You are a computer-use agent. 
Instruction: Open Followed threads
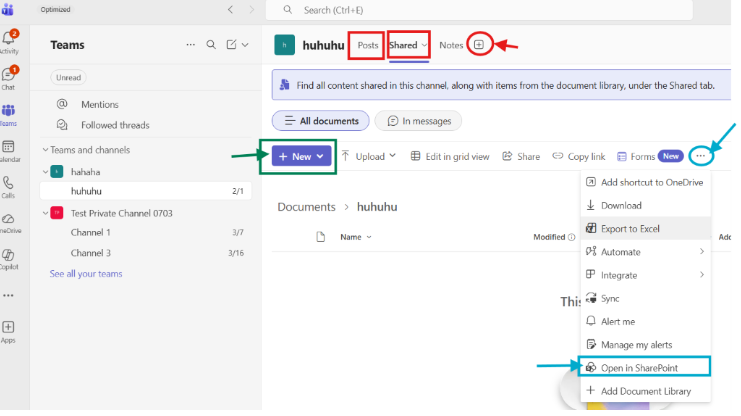point(115,125)
